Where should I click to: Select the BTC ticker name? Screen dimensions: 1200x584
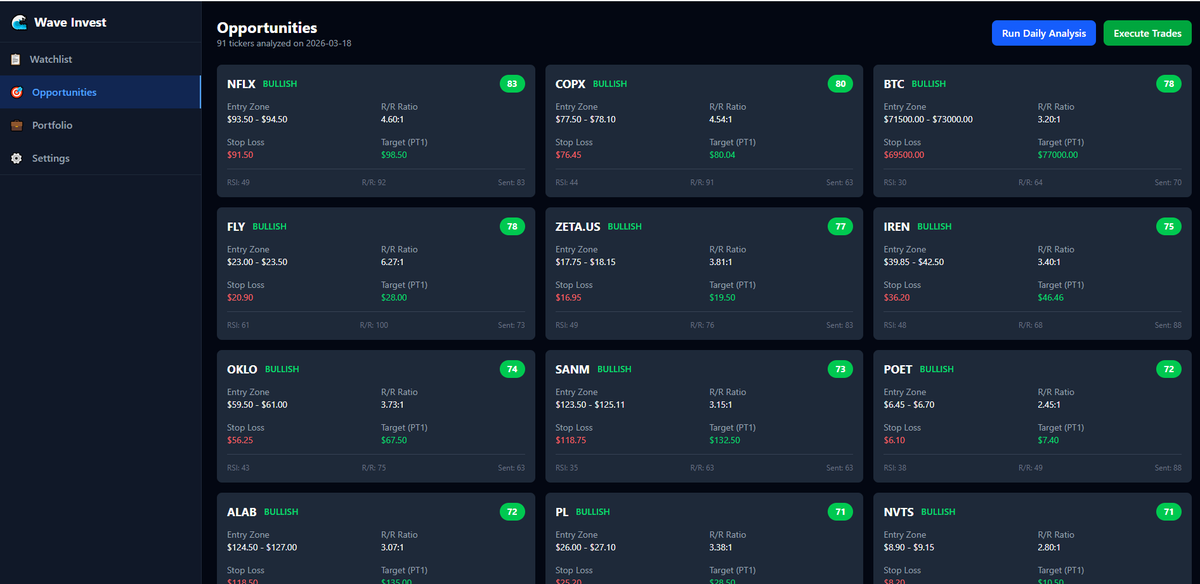[x=894, y=84]
